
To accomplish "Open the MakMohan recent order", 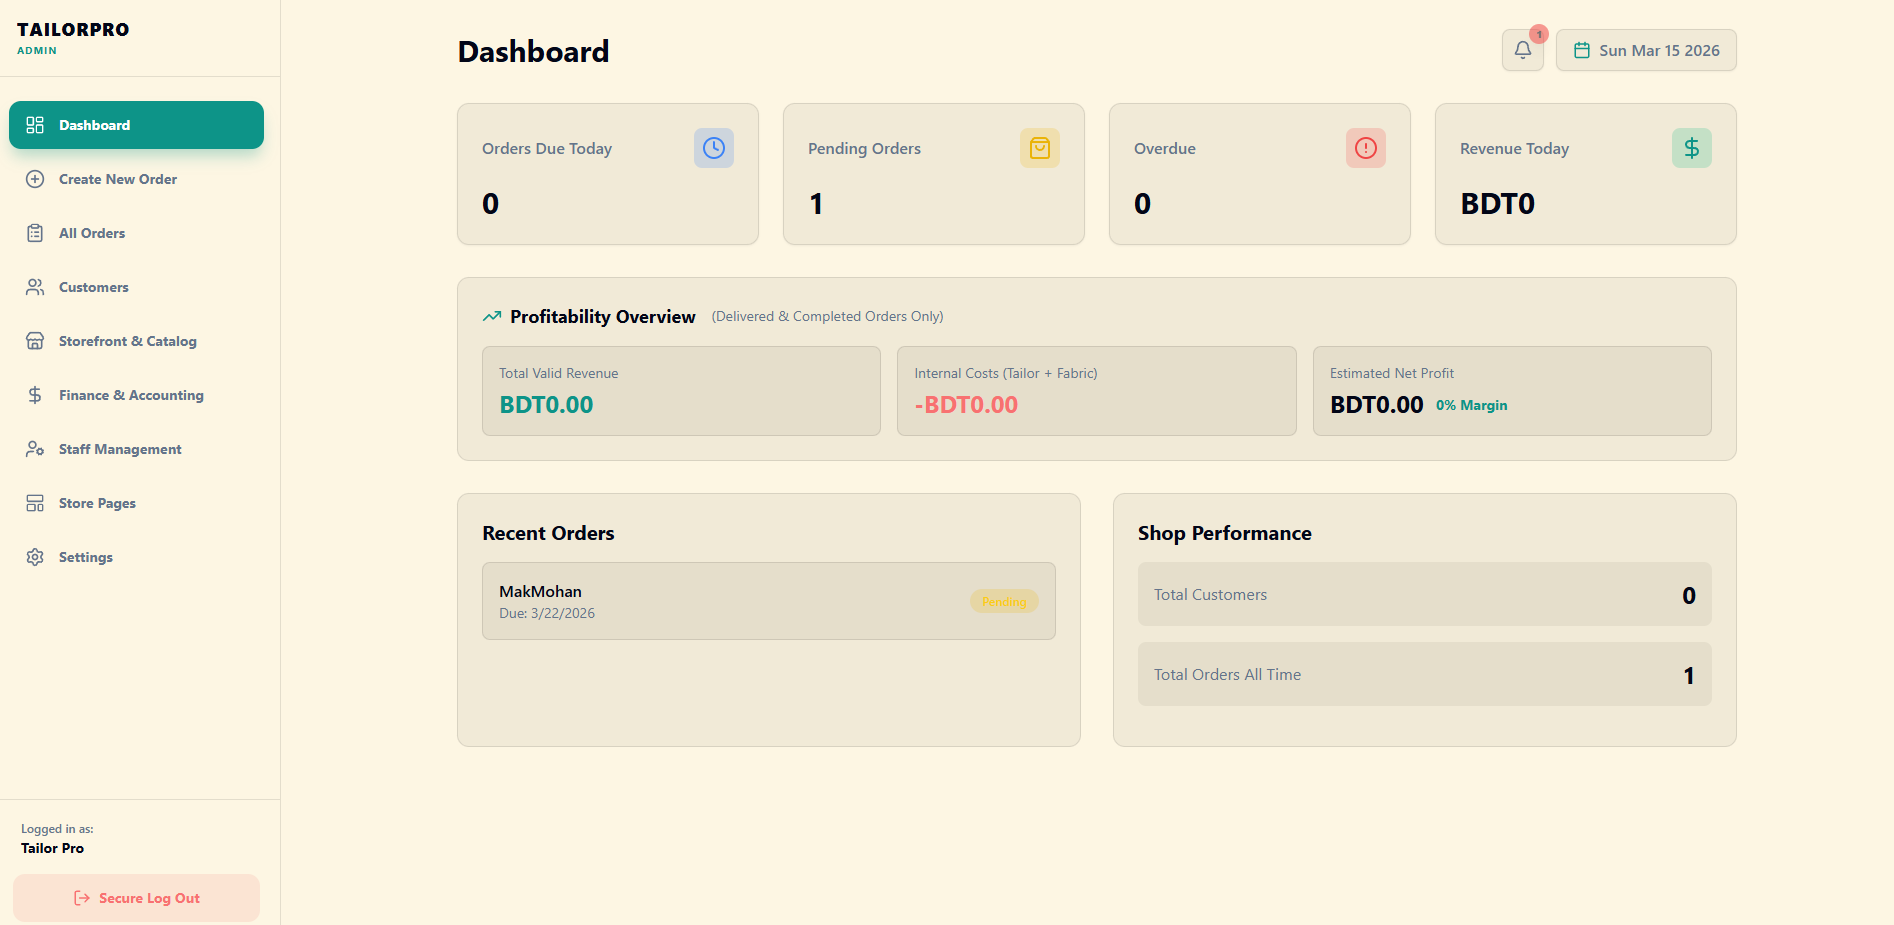I will [x=768, y=601].
